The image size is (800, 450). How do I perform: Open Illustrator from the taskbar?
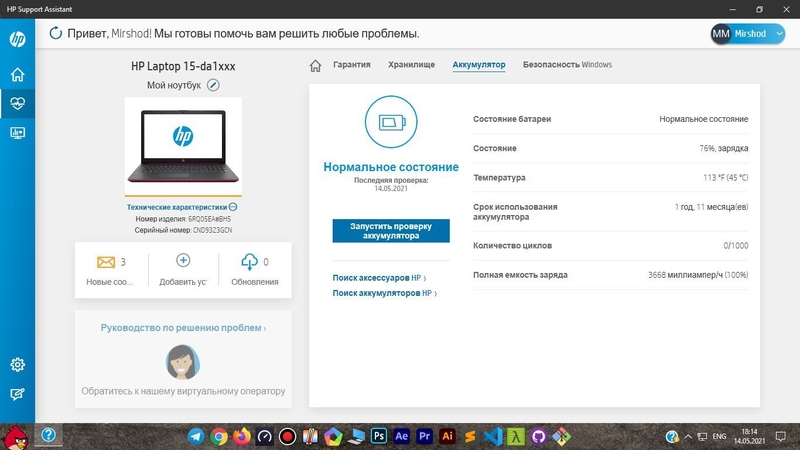(x=447, y=436)
